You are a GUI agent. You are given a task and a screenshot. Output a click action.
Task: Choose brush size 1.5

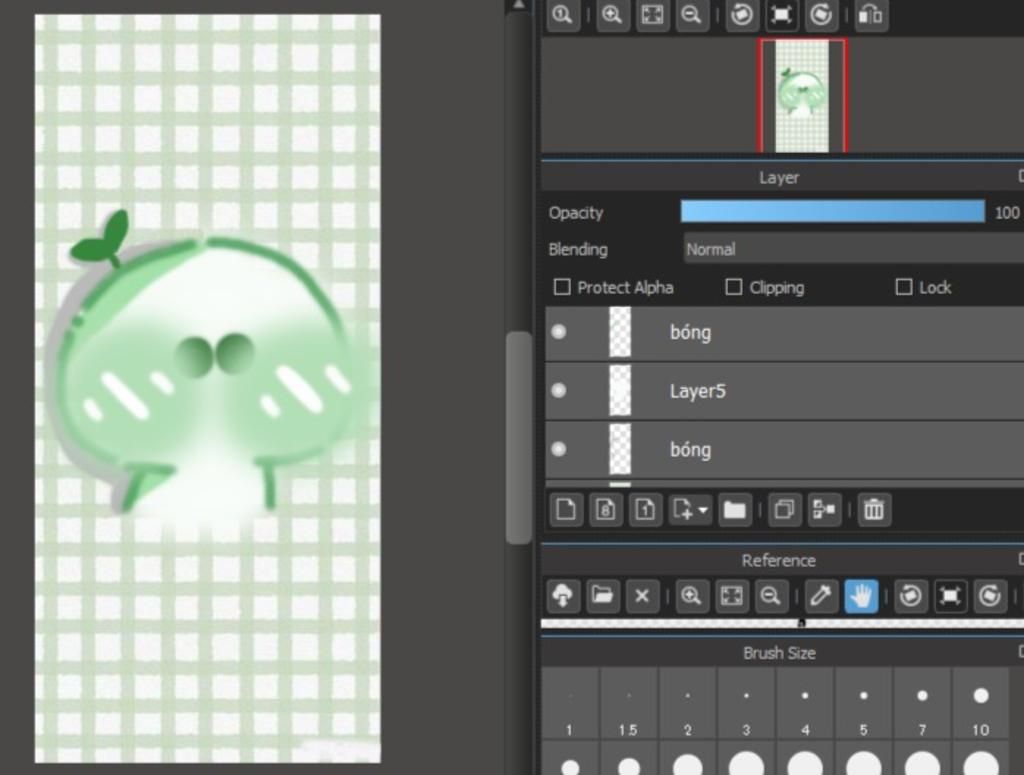pyautogui.click(x=629, y=704)
